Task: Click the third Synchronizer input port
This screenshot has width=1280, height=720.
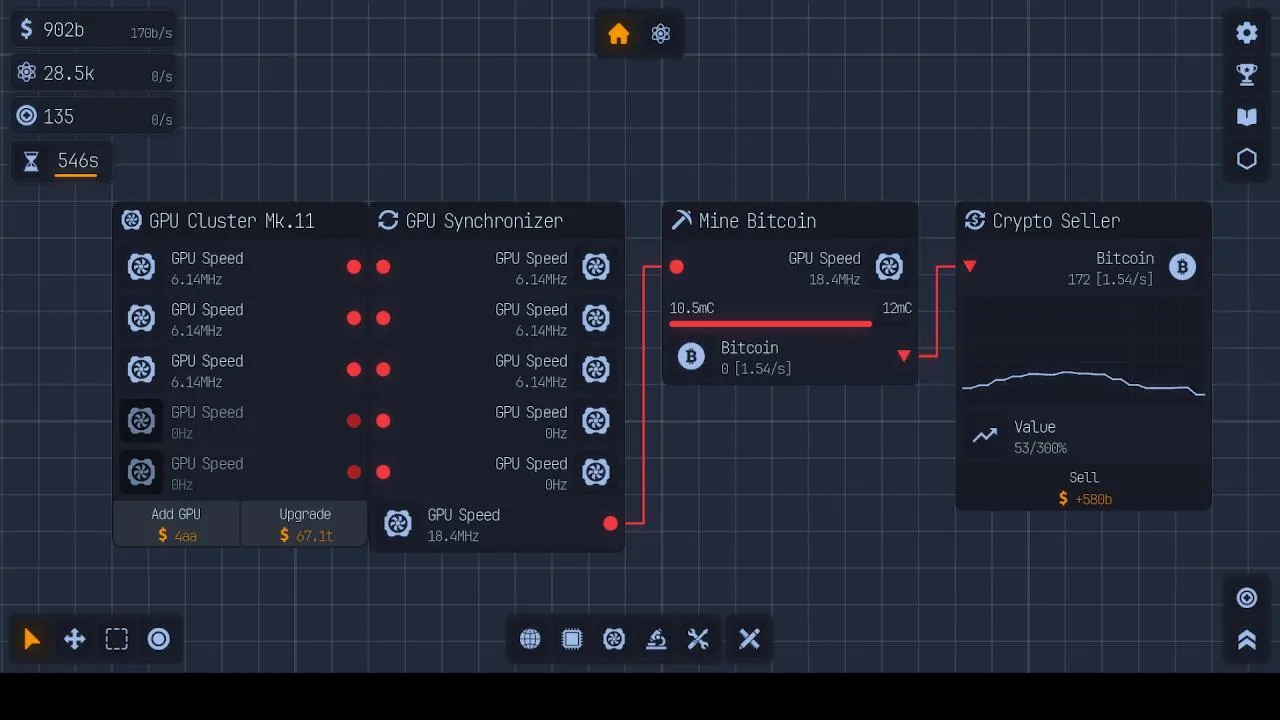Action: pyautogui.click(x=383, y=369)
